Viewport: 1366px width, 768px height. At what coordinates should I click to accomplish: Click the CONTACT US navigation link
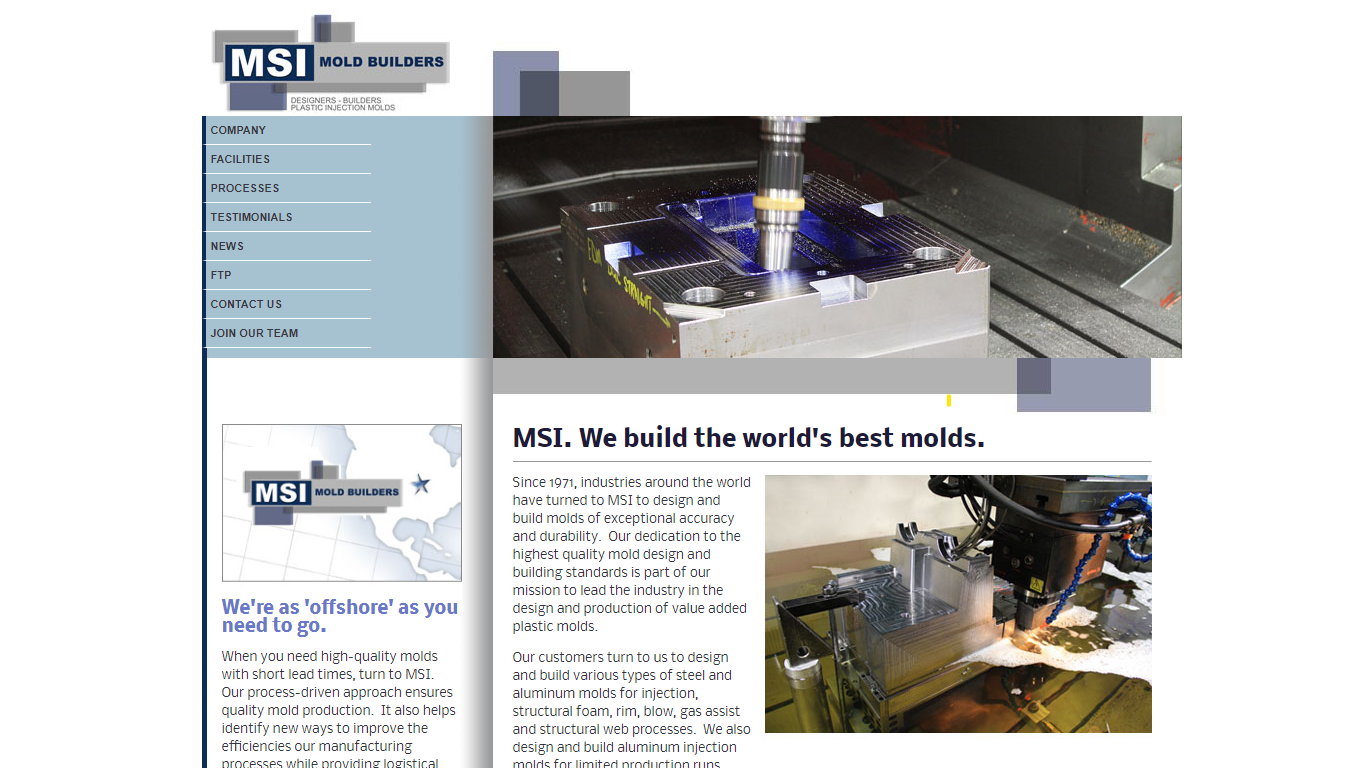click(246, 304)
